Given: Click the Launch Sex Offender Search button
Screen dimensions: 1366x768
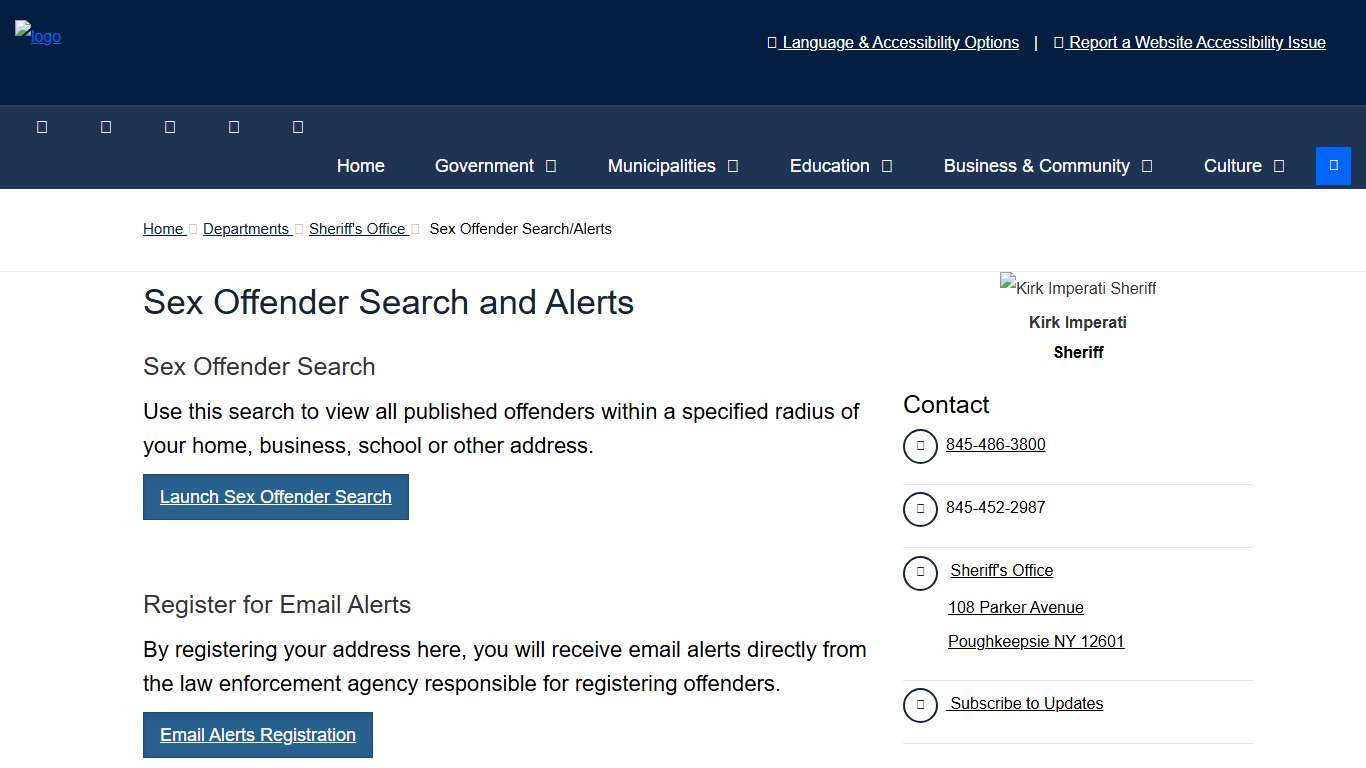Looking at the screenshot, I should pos(275,497).
